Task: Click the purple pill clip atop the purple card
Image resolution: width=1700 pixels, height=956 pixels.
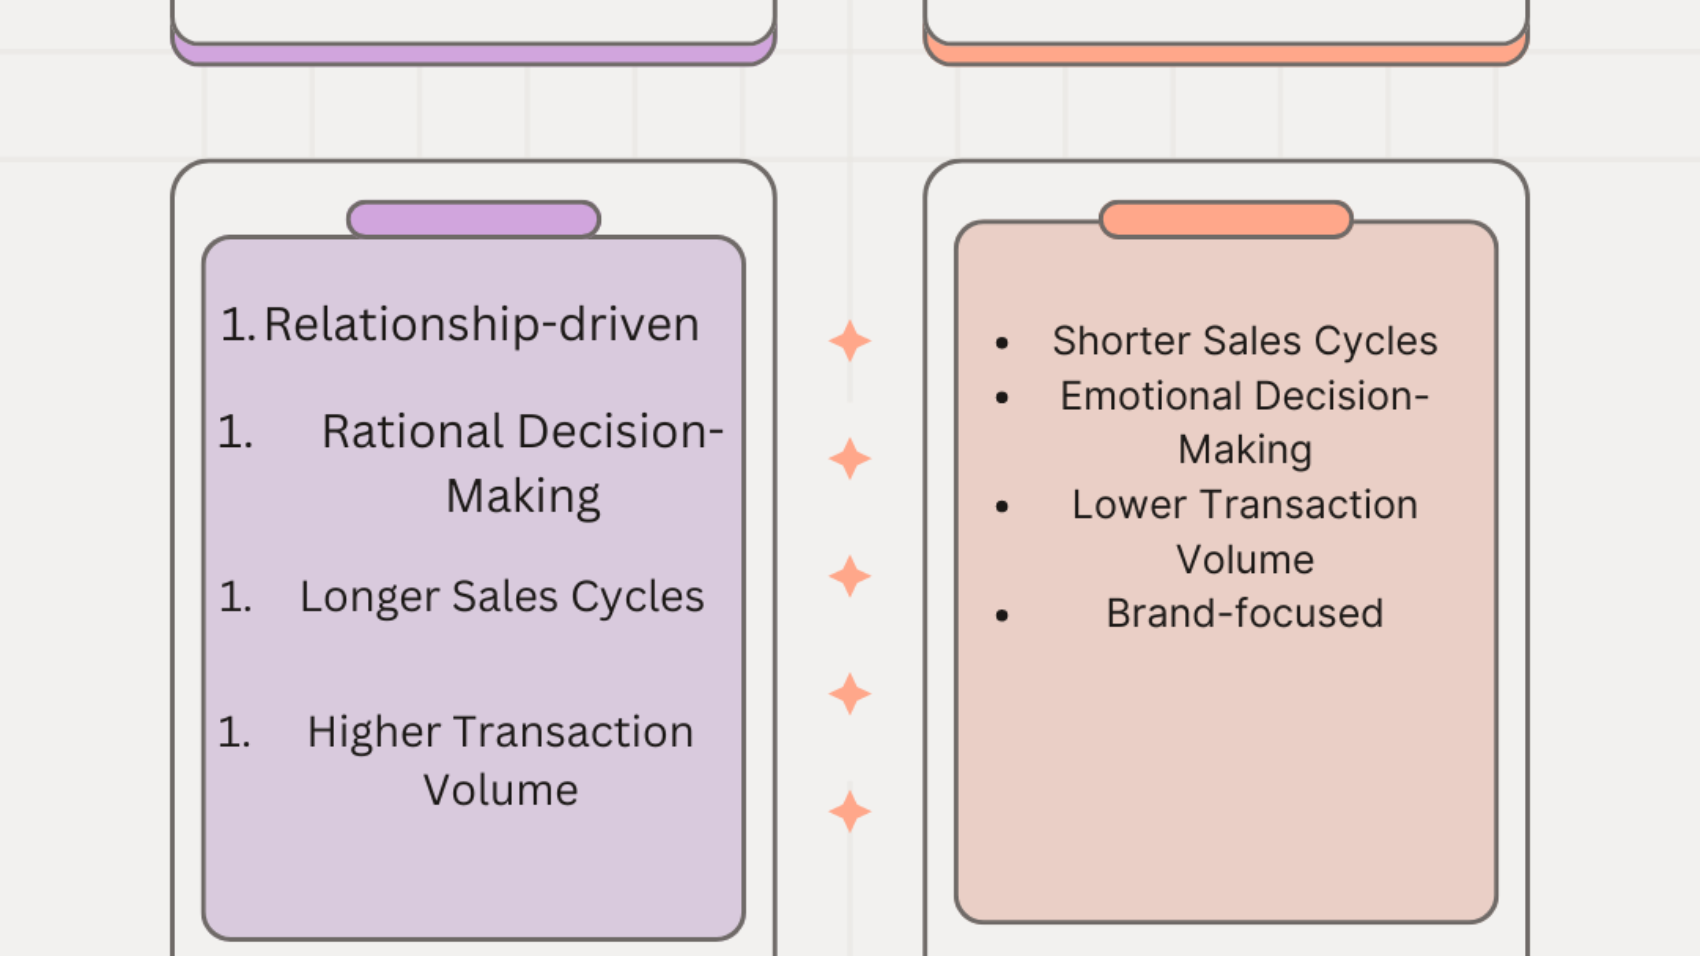Action: pos(473,219)
